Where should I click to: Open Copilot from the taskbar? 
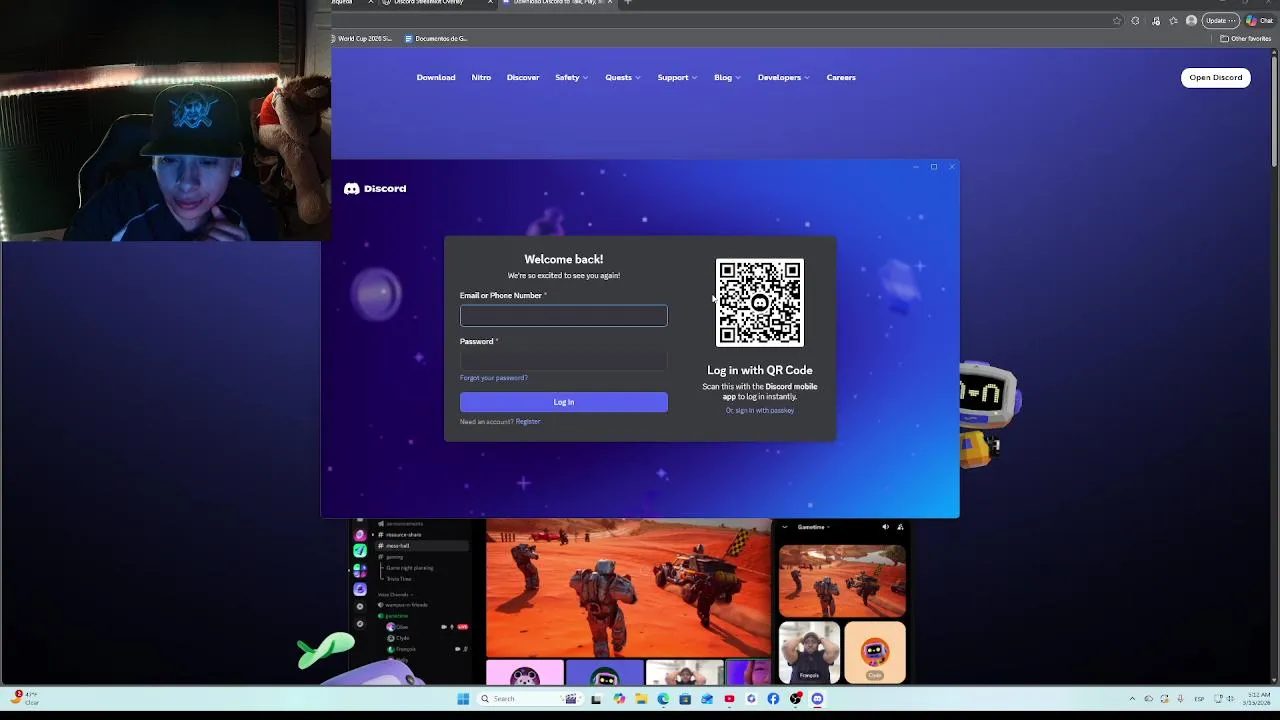(619, 699)
